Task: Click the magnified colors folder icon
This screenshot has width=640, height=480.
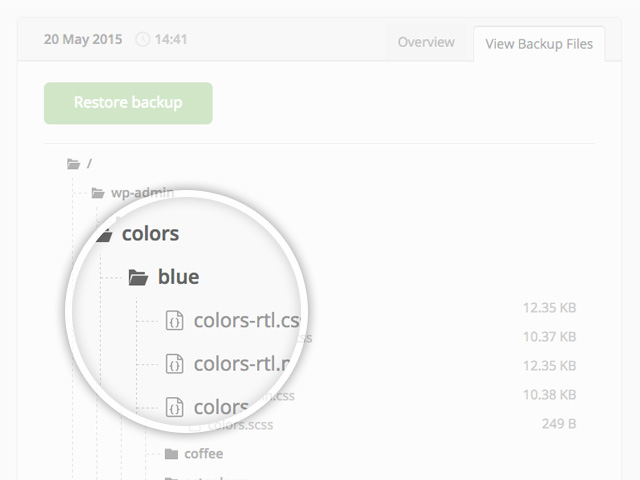Action: click(x=102, y=235)
